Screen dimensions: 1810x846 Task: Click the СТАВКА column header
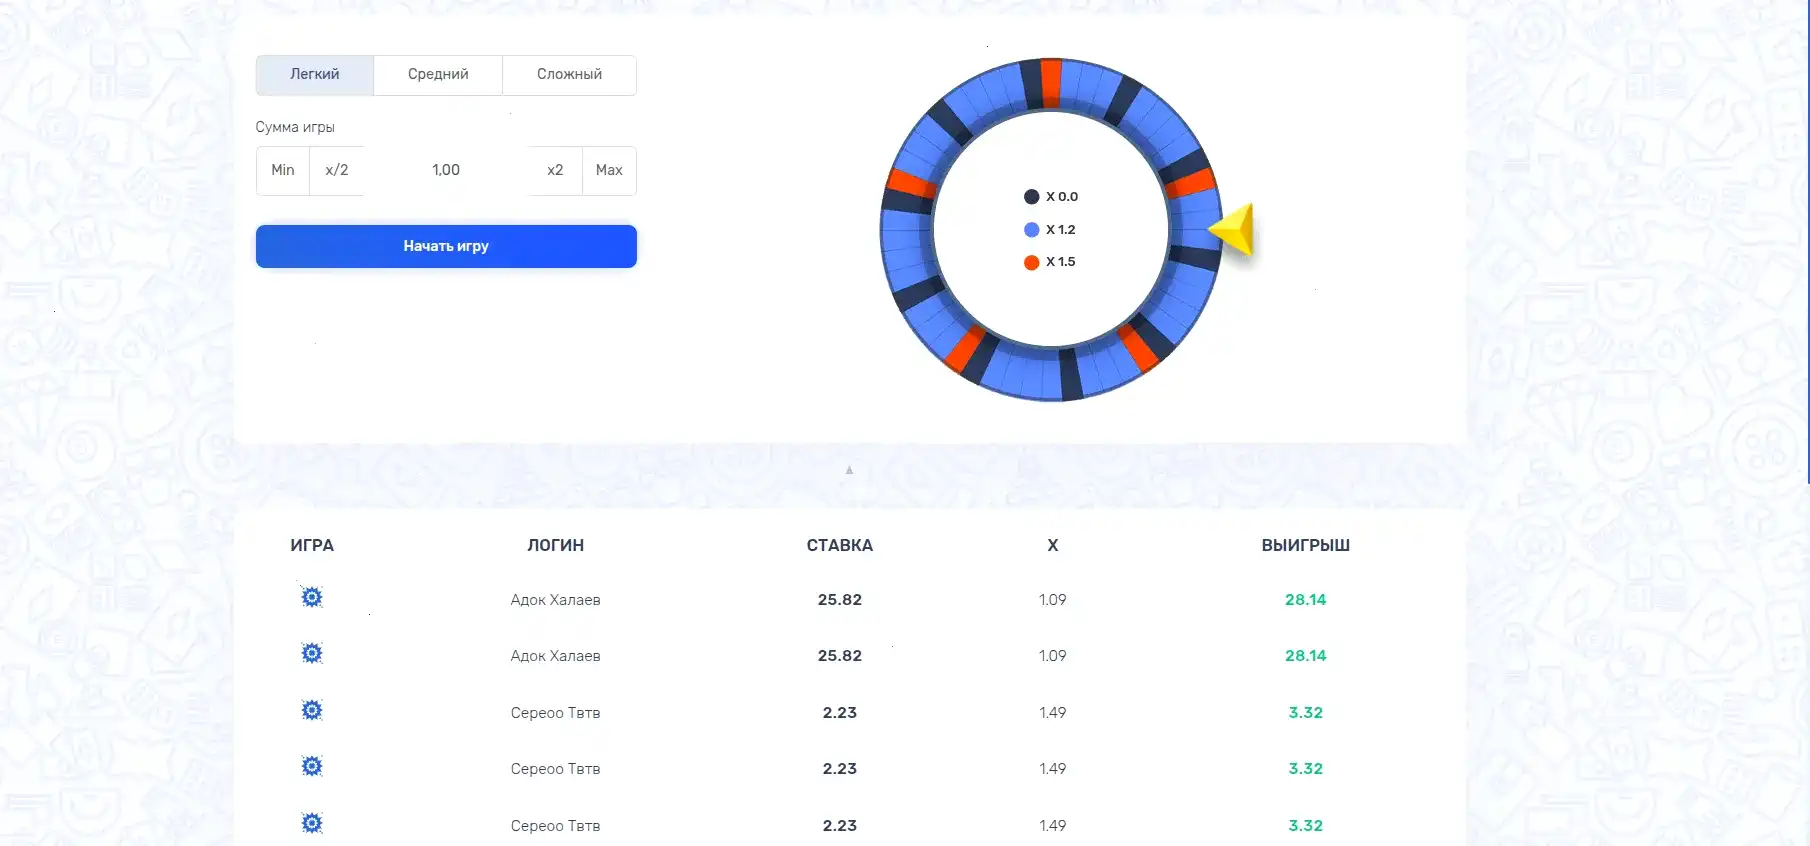pyautogui.click(x=839, y=546)
